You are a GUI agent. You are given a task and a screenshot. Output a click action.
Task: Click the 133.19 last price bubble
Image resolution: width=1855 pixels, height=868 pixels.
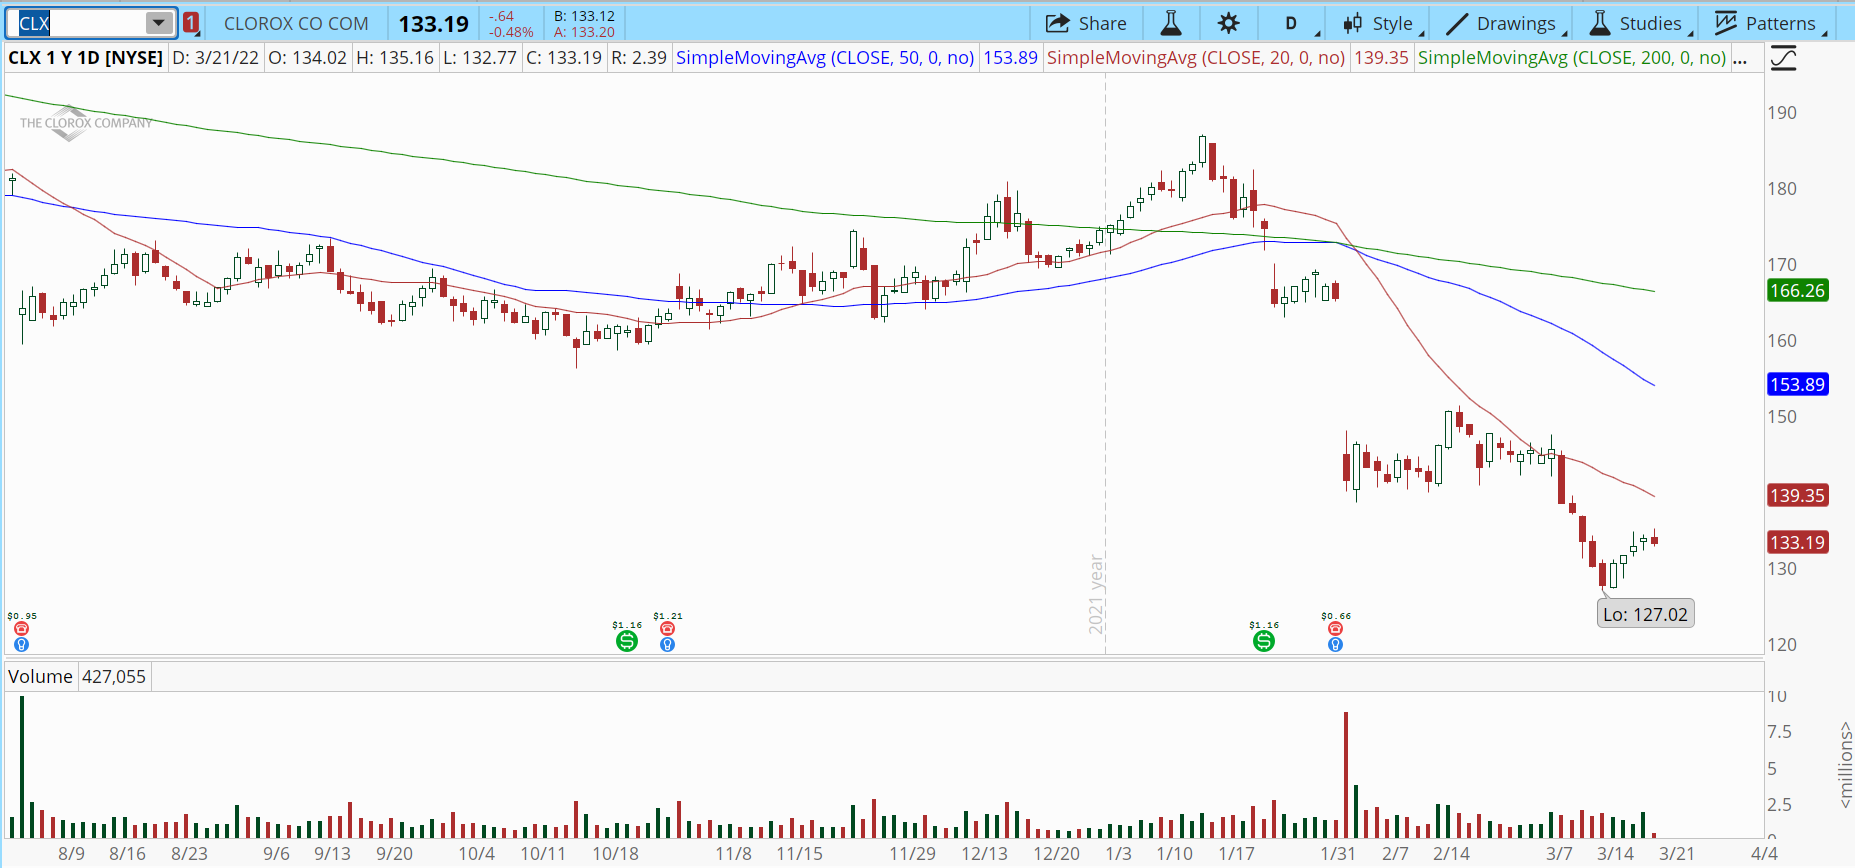coord(1798,543)
